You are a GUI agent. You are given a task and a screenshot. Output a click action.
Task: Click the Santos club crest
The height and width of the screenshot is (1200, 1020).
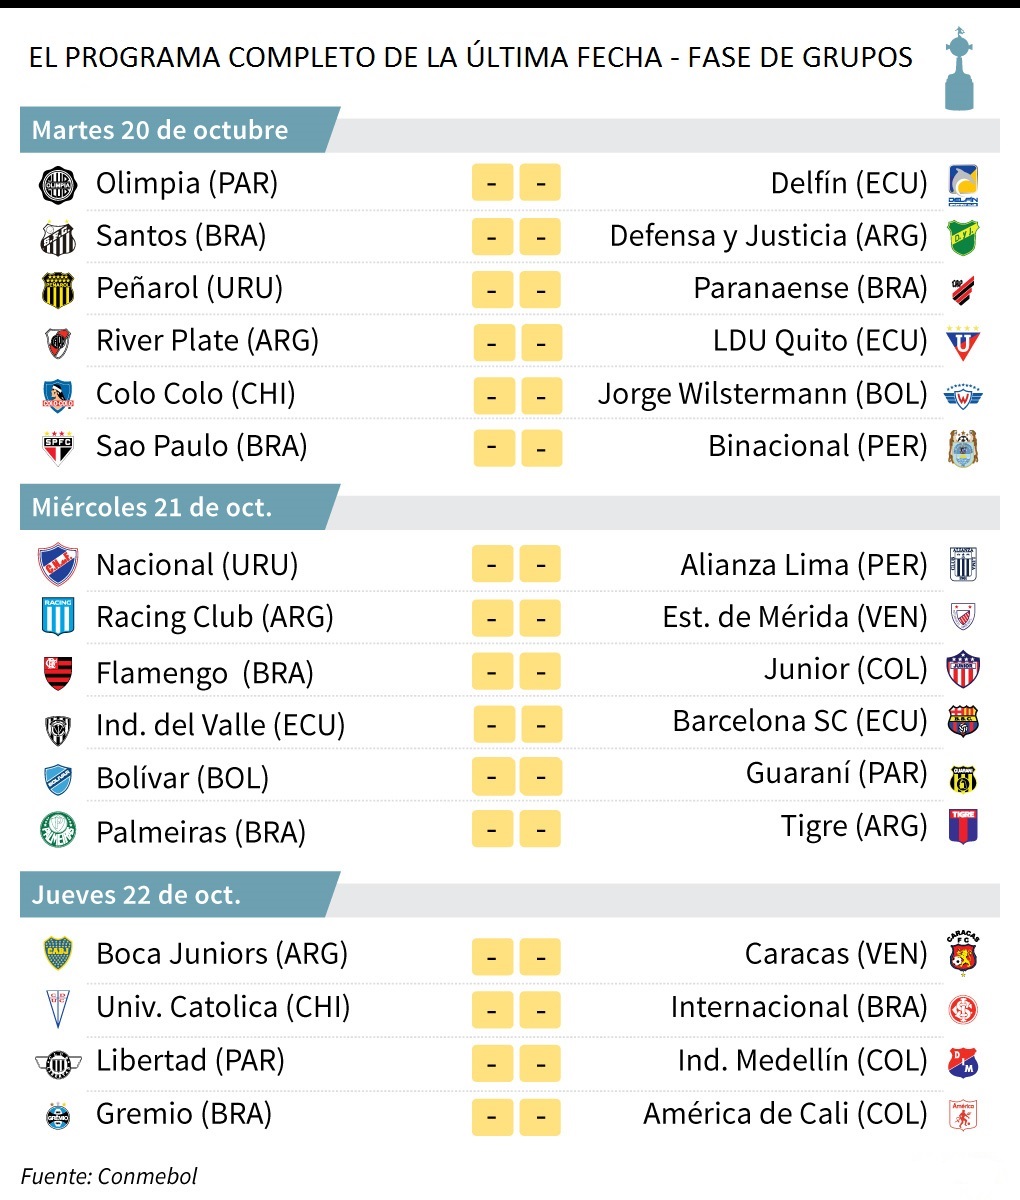(x=57, y=237)
